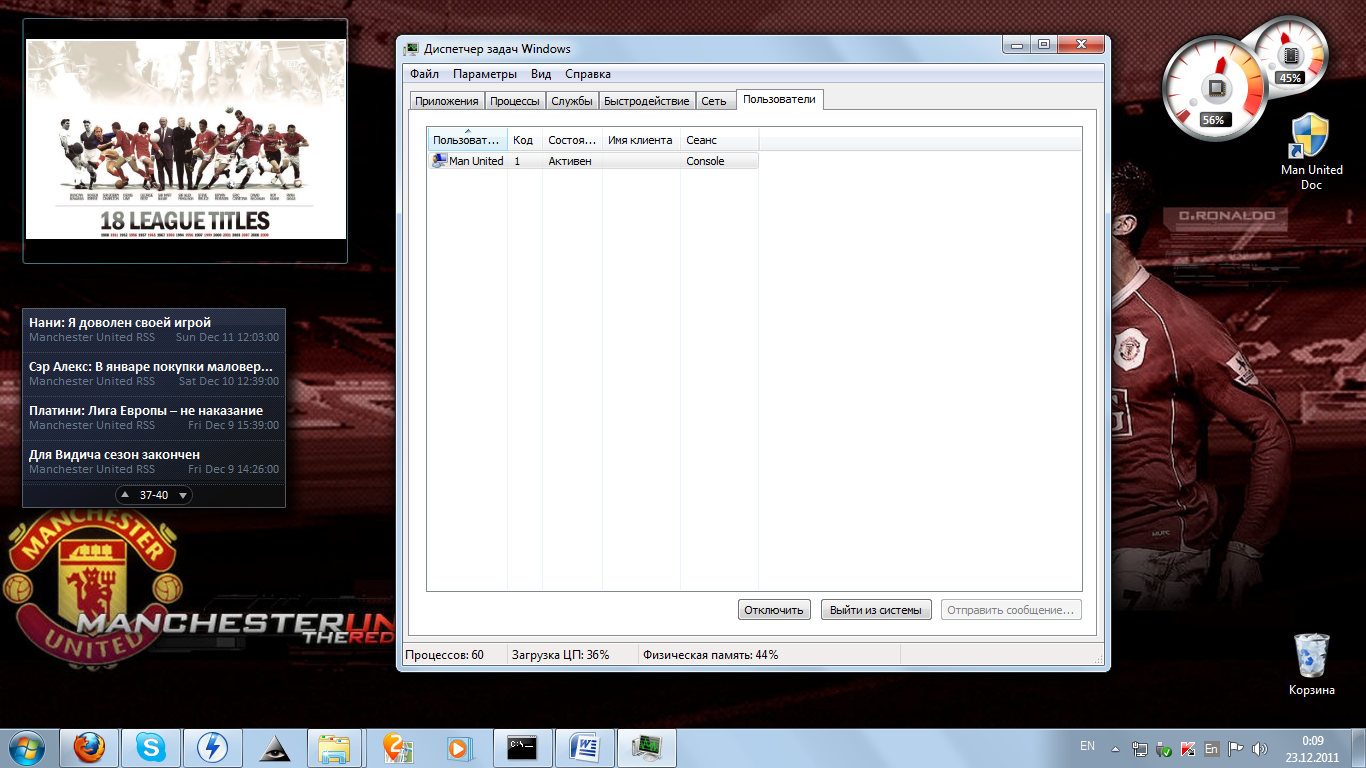The image size is (1366, 768).
Task: Select the Console session cell
Action: tap(705, 161)
